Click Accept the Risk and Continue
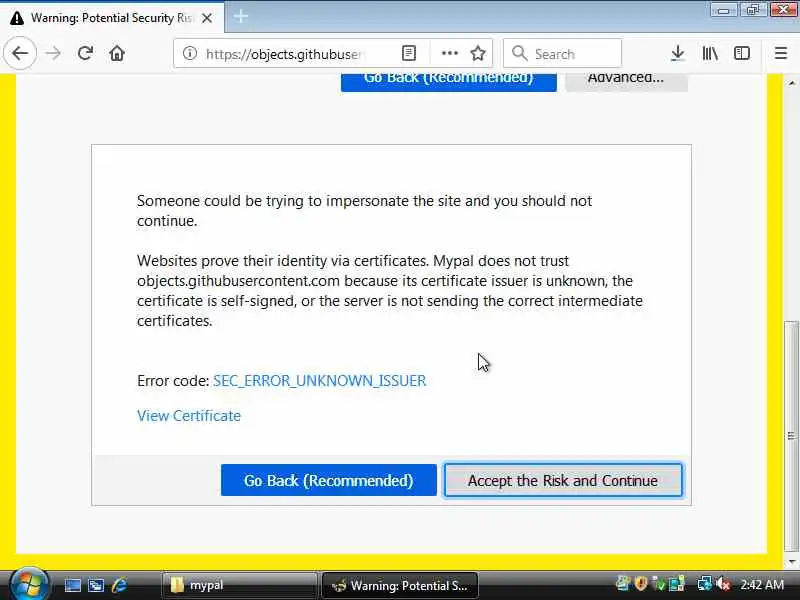800x600 pixels. (x=563, y=480)
